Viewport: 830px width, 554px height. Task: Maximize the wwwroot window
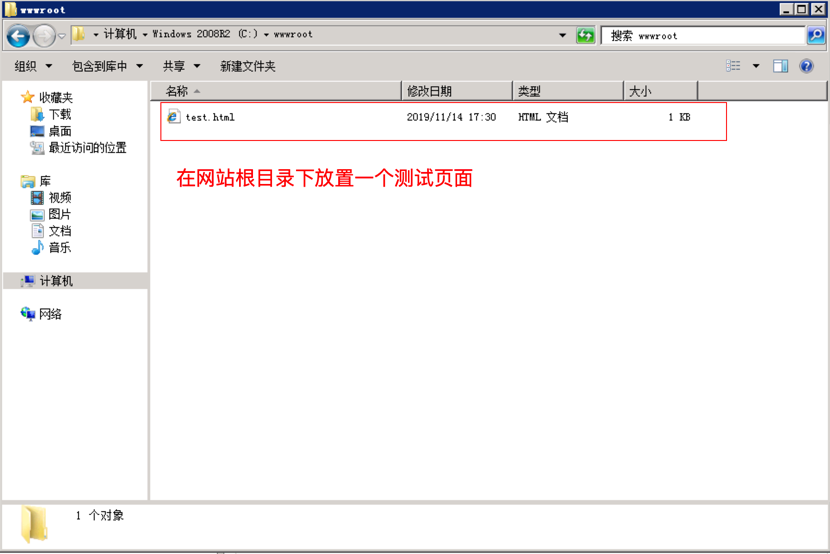[802, 9]
